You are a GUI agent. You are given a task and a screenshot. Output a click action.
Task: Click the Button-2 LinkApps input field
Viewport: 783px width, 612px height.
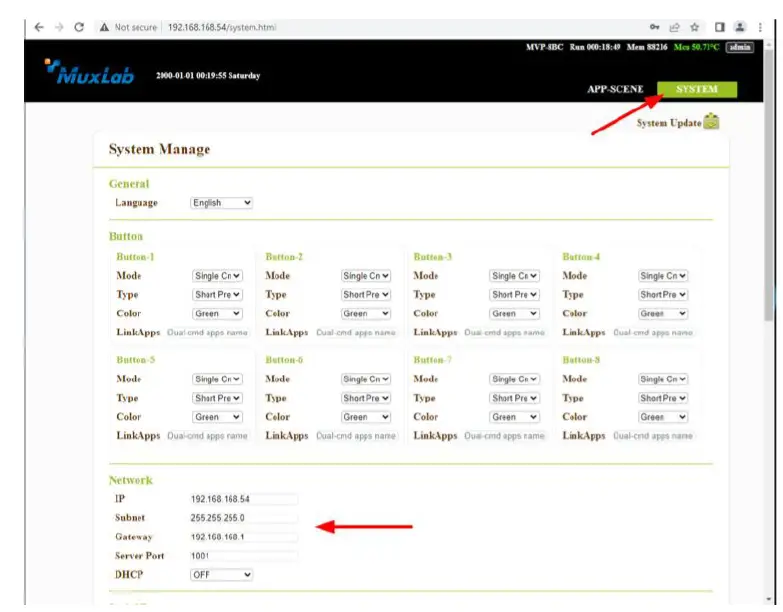[356, 332]
